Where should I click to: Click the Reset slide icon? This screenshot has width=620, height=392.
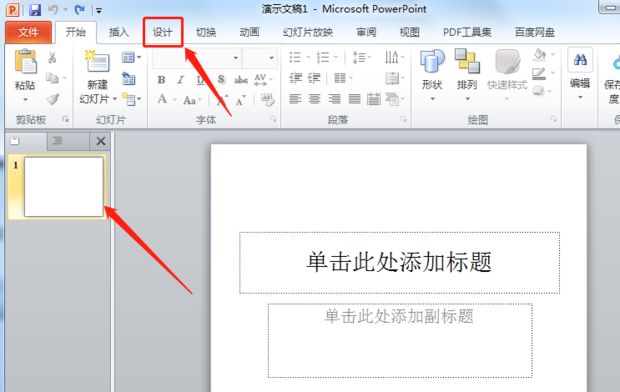[x=129, y=79]
